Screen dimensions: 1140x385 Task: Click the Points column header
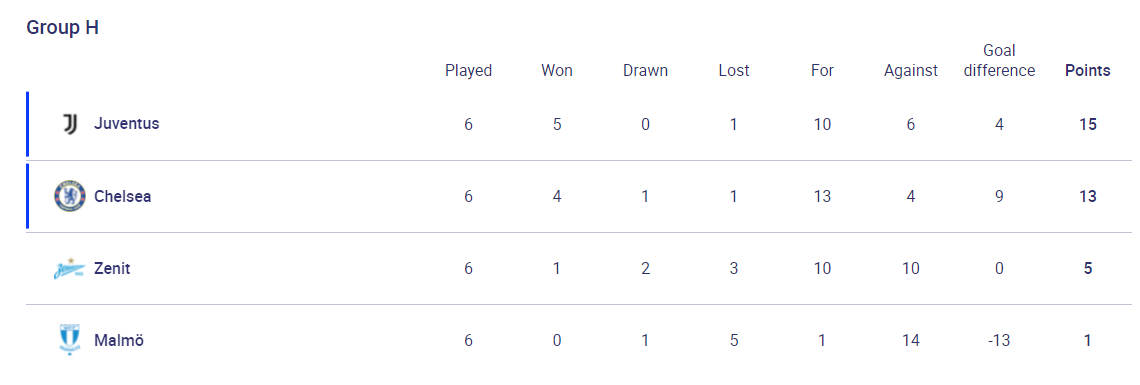[x=1088, y=70]
